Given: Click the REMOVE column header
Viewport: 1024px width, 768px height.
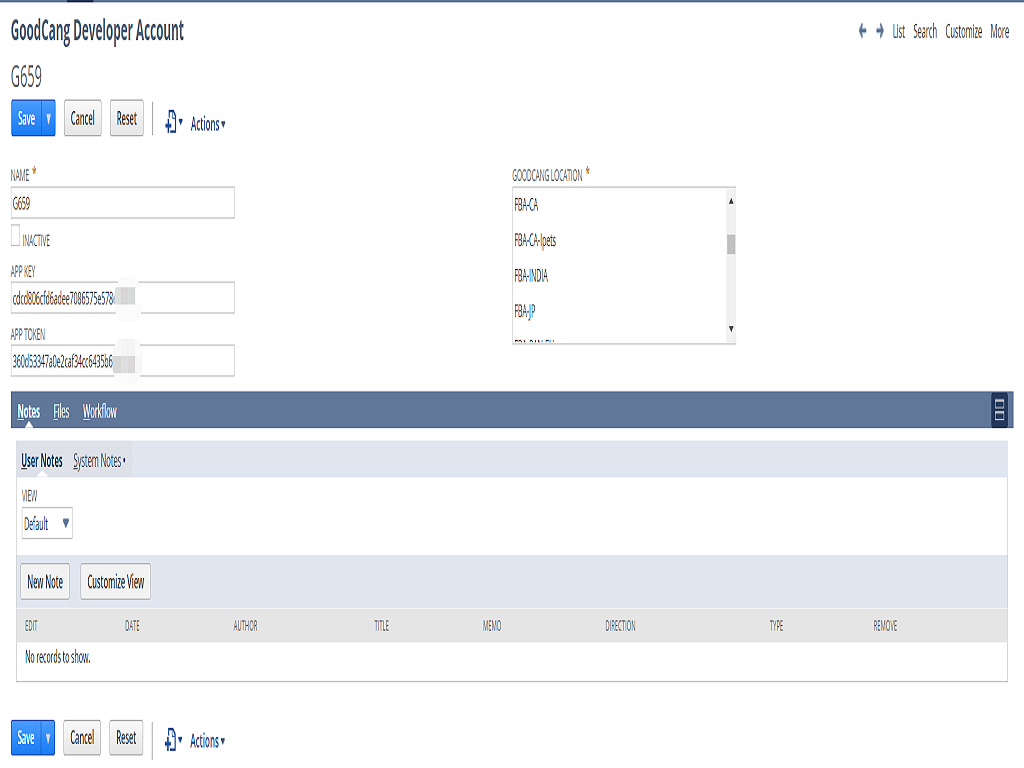Looking at the screenshot, I should [x=885, y=626].
